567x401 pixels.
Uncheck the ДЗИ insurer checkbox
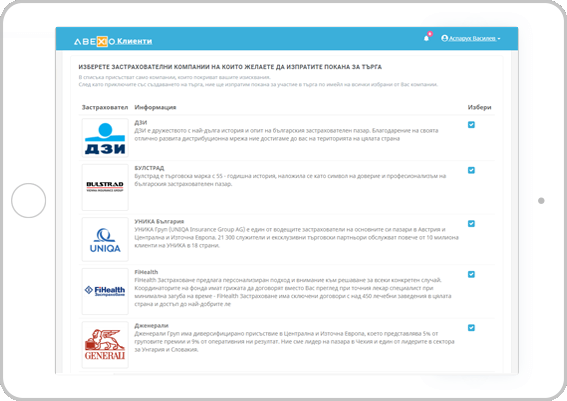pyautogui.click(x=471, y=125)
